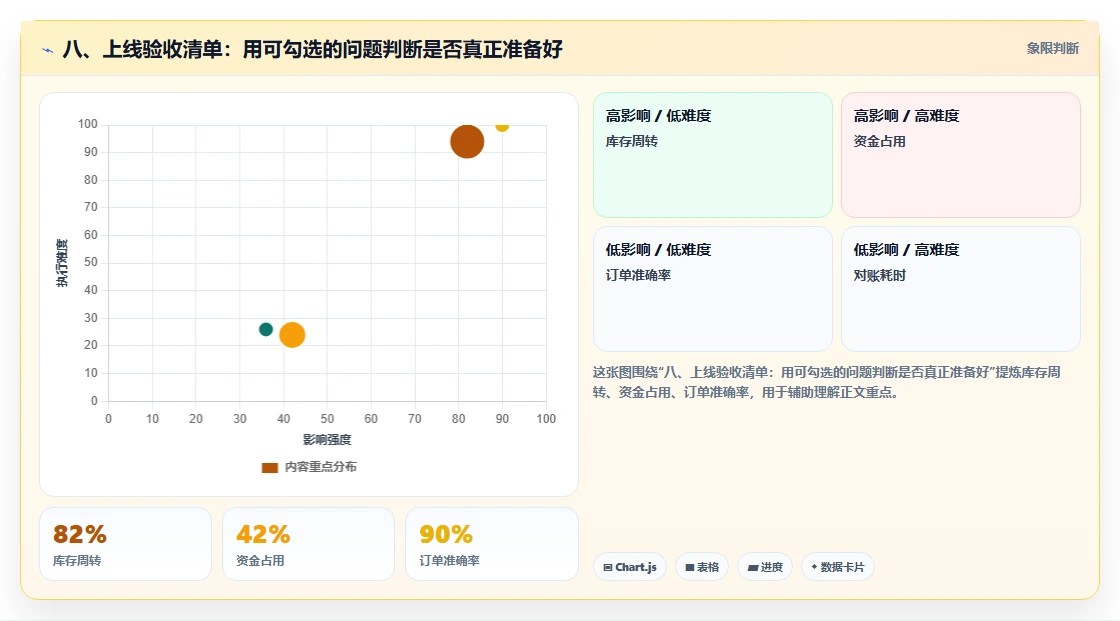The height and width of the screenshot is (621, 1120).
Task: Click the 象限判断 label in the header
Action: (1052, 49)
